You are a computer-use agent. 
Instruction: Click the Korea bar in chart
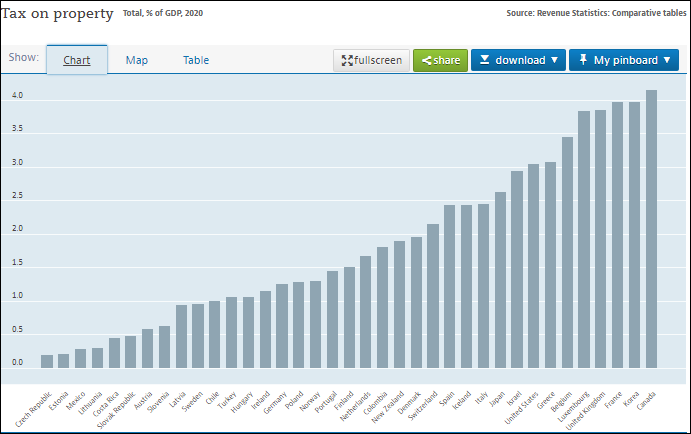coord(635,235)
